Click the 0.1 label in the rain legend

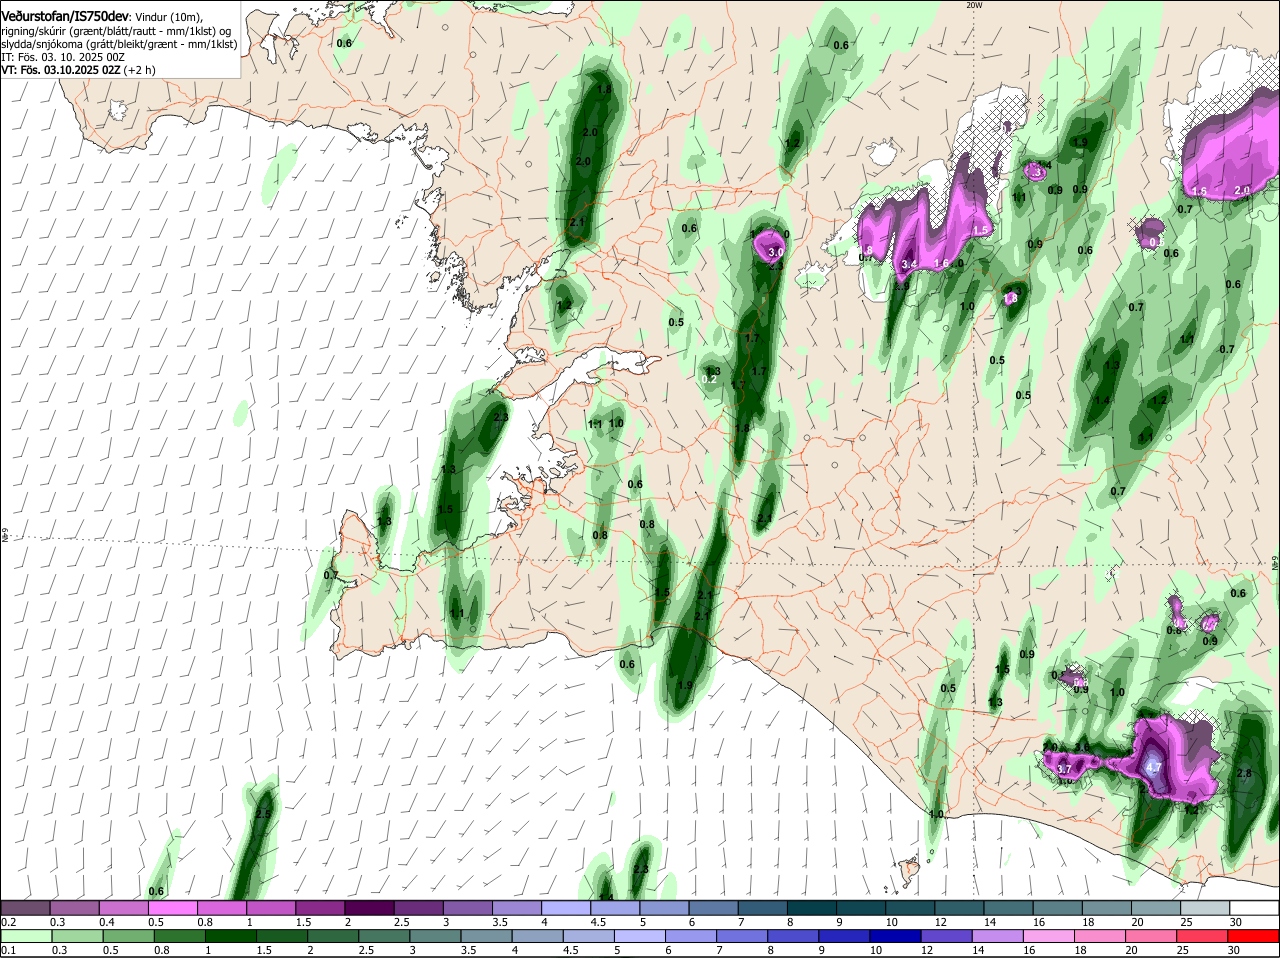[x=9, y=950]
